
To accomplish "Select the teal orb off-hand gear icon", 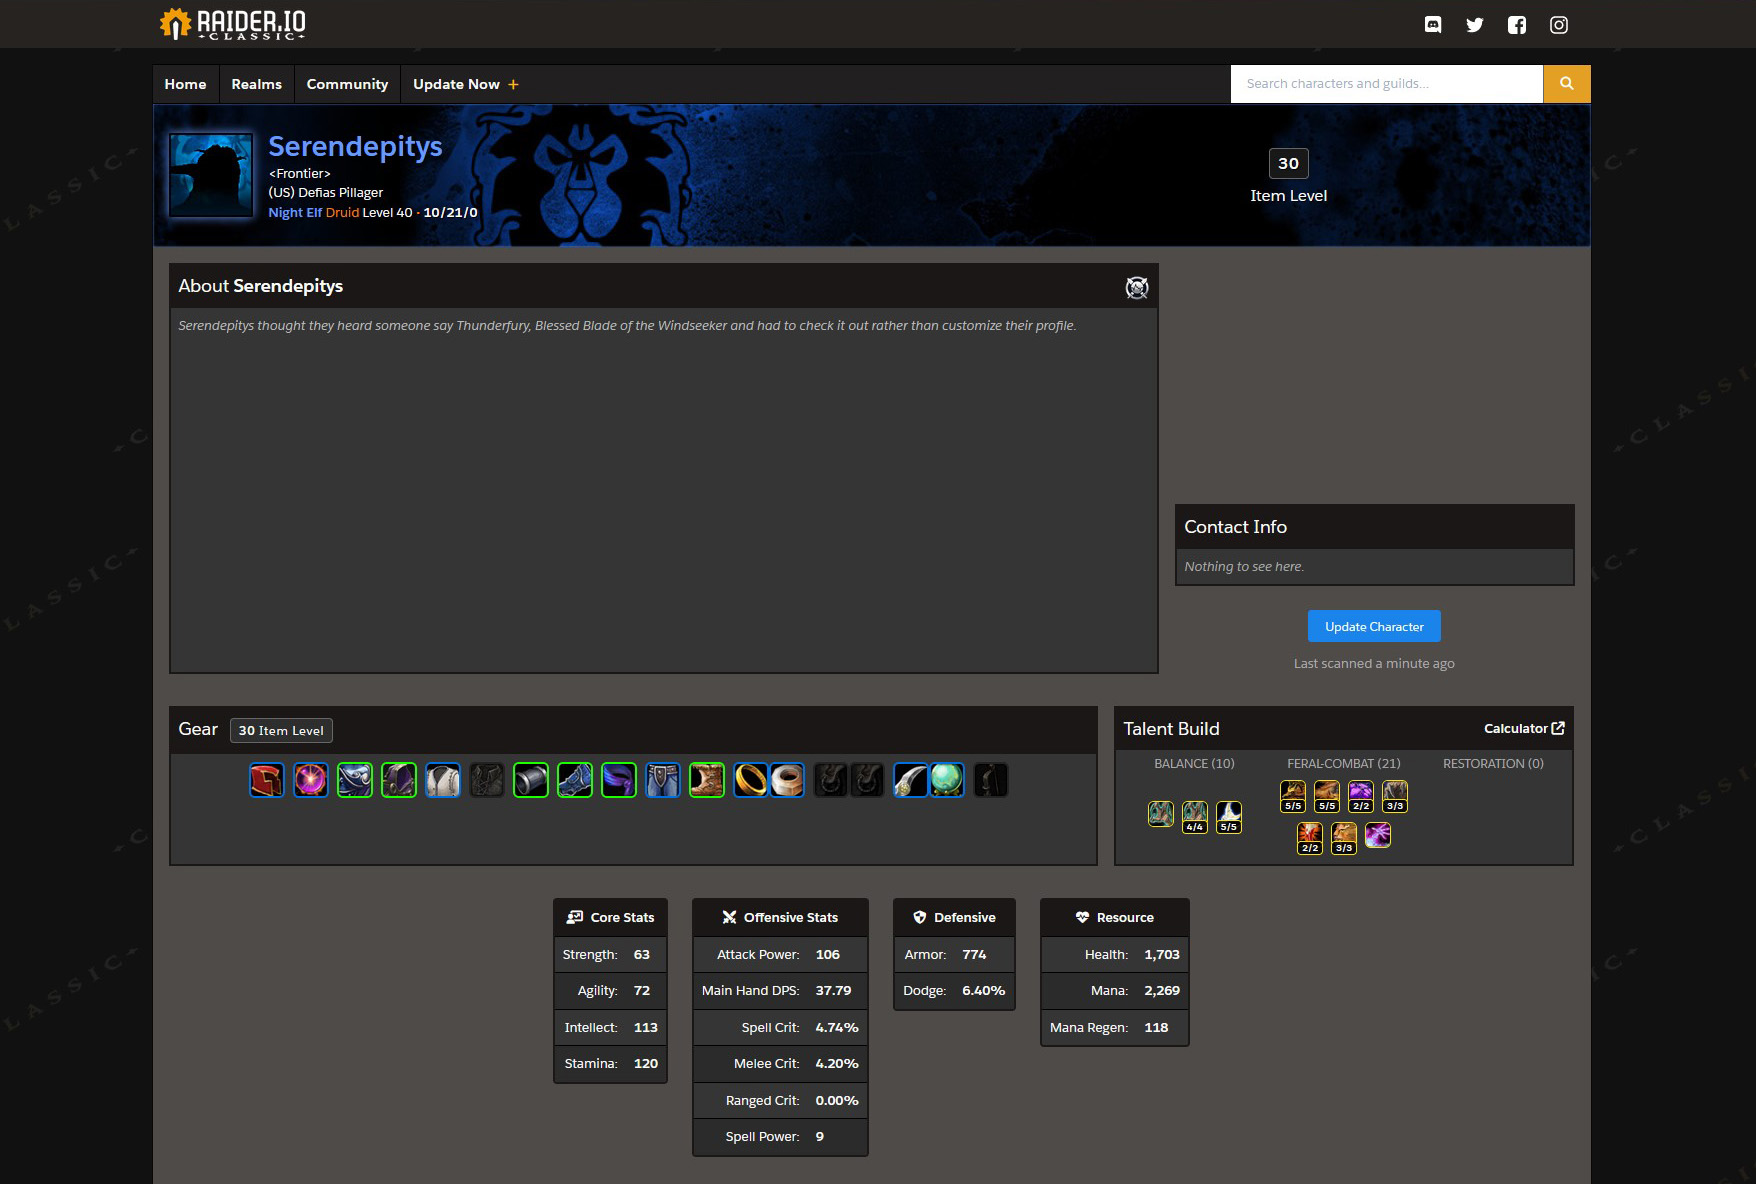I will tap(947, 780).
